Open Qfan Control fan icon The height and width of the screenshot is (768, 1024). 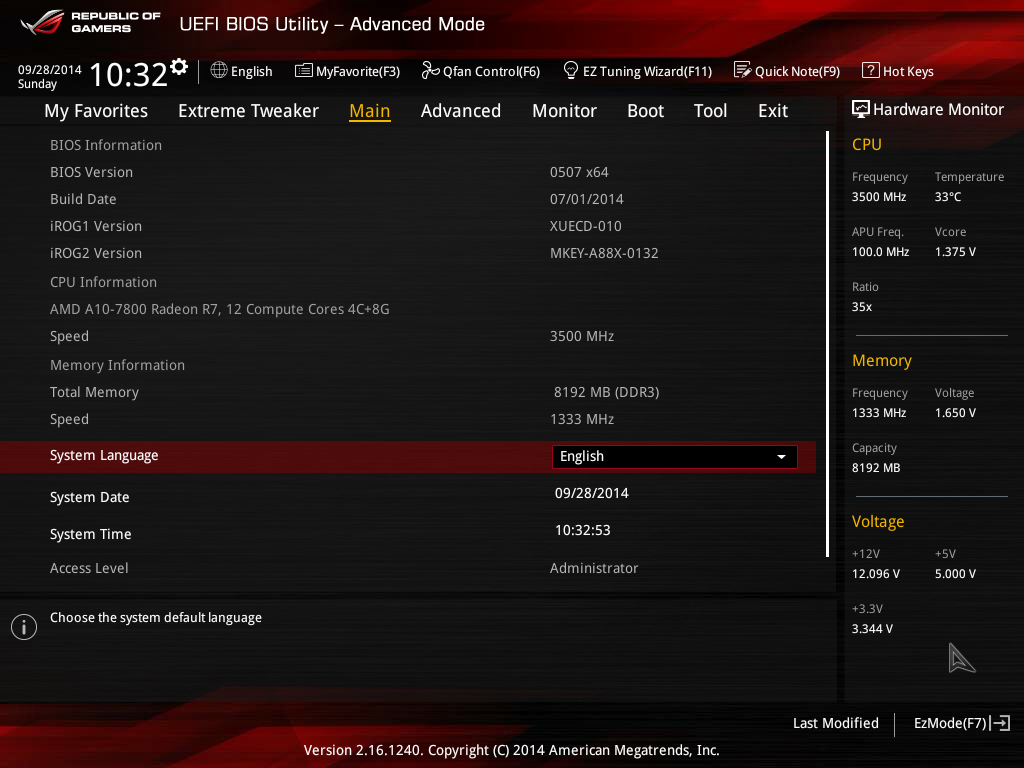tap(430, 70)
